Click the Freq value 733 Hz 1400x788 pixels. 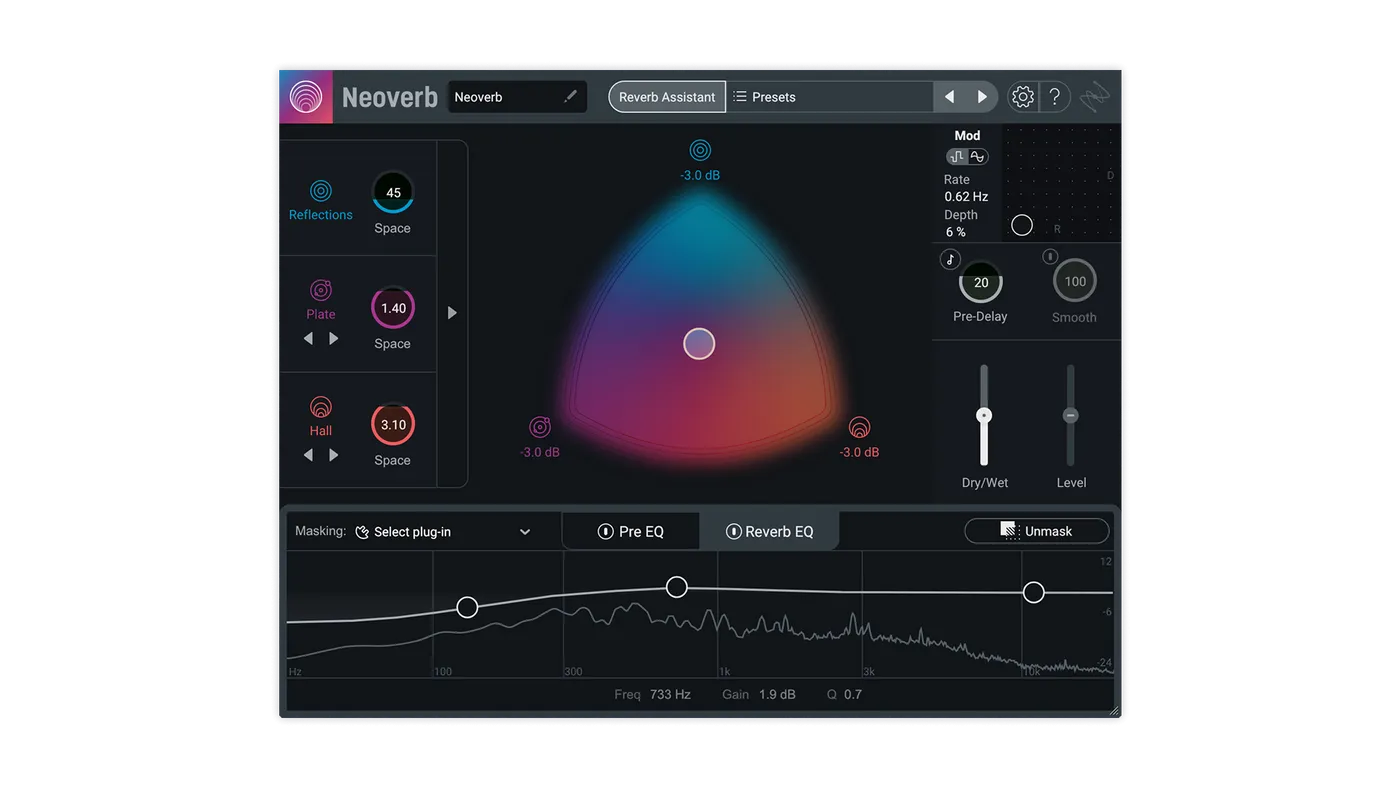[670, 694]
